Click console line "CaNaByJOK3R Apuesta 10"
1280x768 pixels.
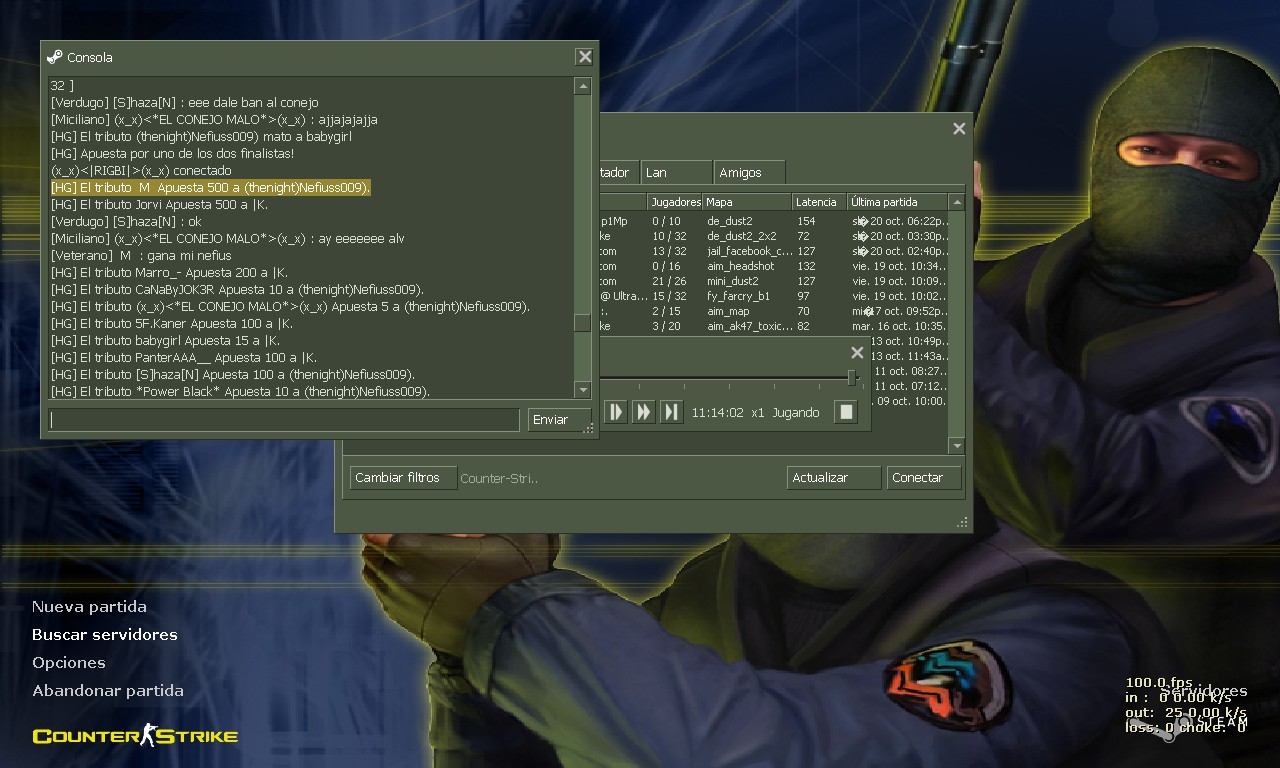pos(237,290)
